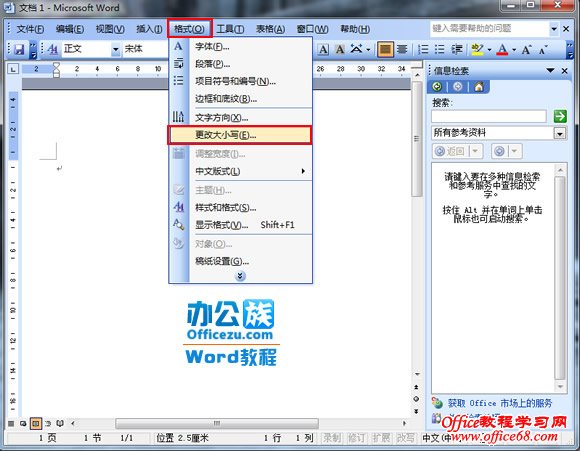Open the font color dropdown arrow
Screen dimensions: 580x451
[x=514, y=50]
